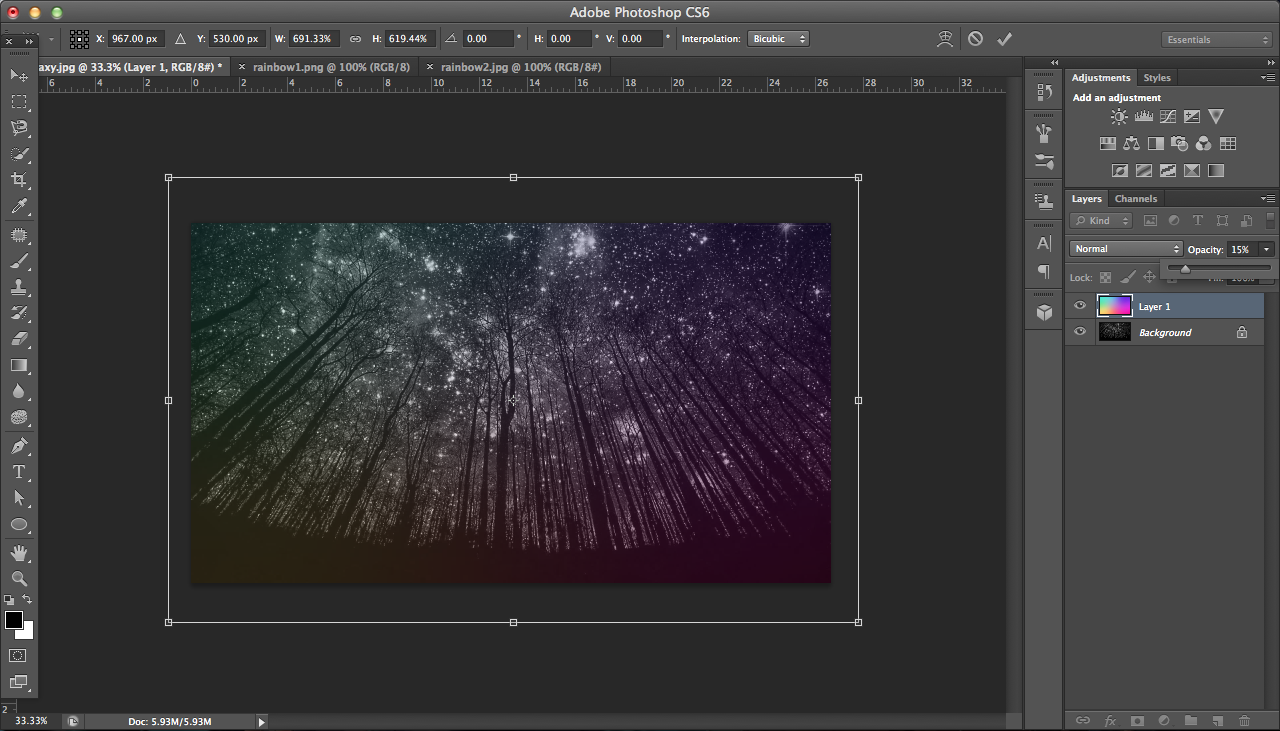Lock transparent pixels on the layer
The image size is (1280, 731).
(x=1105, y=278)
